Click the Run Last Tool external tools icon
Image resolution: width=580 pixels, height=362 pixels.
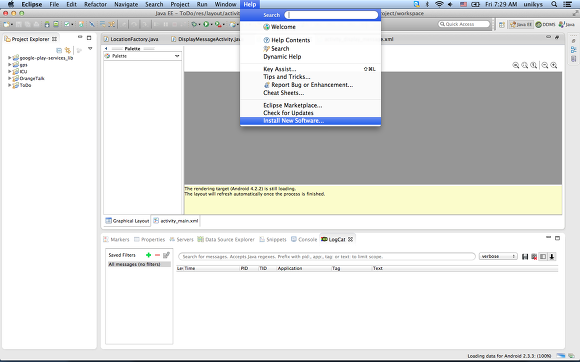click(x=218, y=24)
